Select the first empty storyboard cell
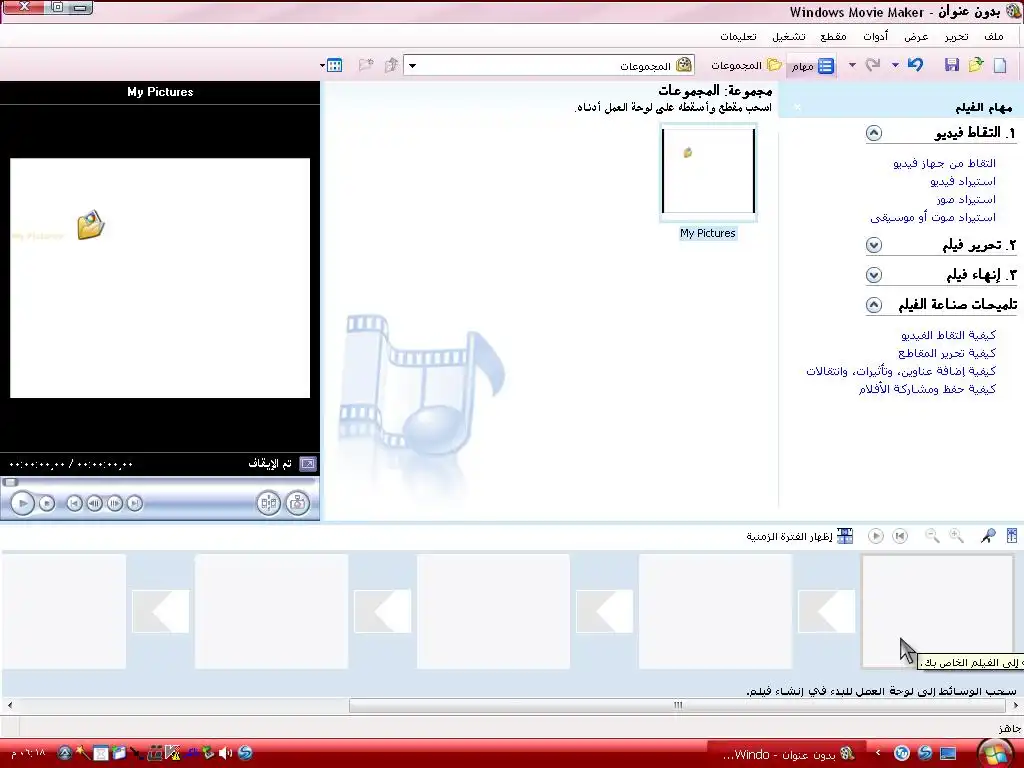Image resolution: width=1024 pixels, height=768 pixels. 938,611
